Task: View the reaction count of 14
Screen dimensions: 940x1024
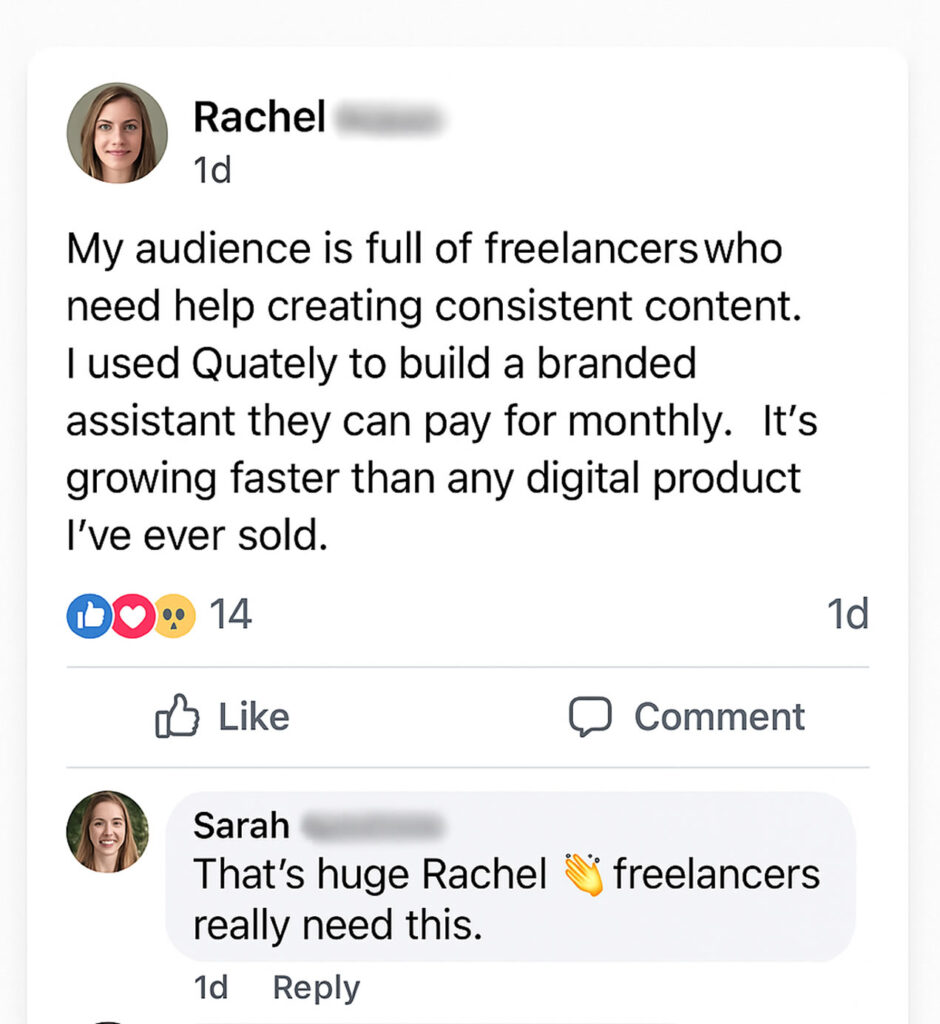Action: click(x=230, y=615)
